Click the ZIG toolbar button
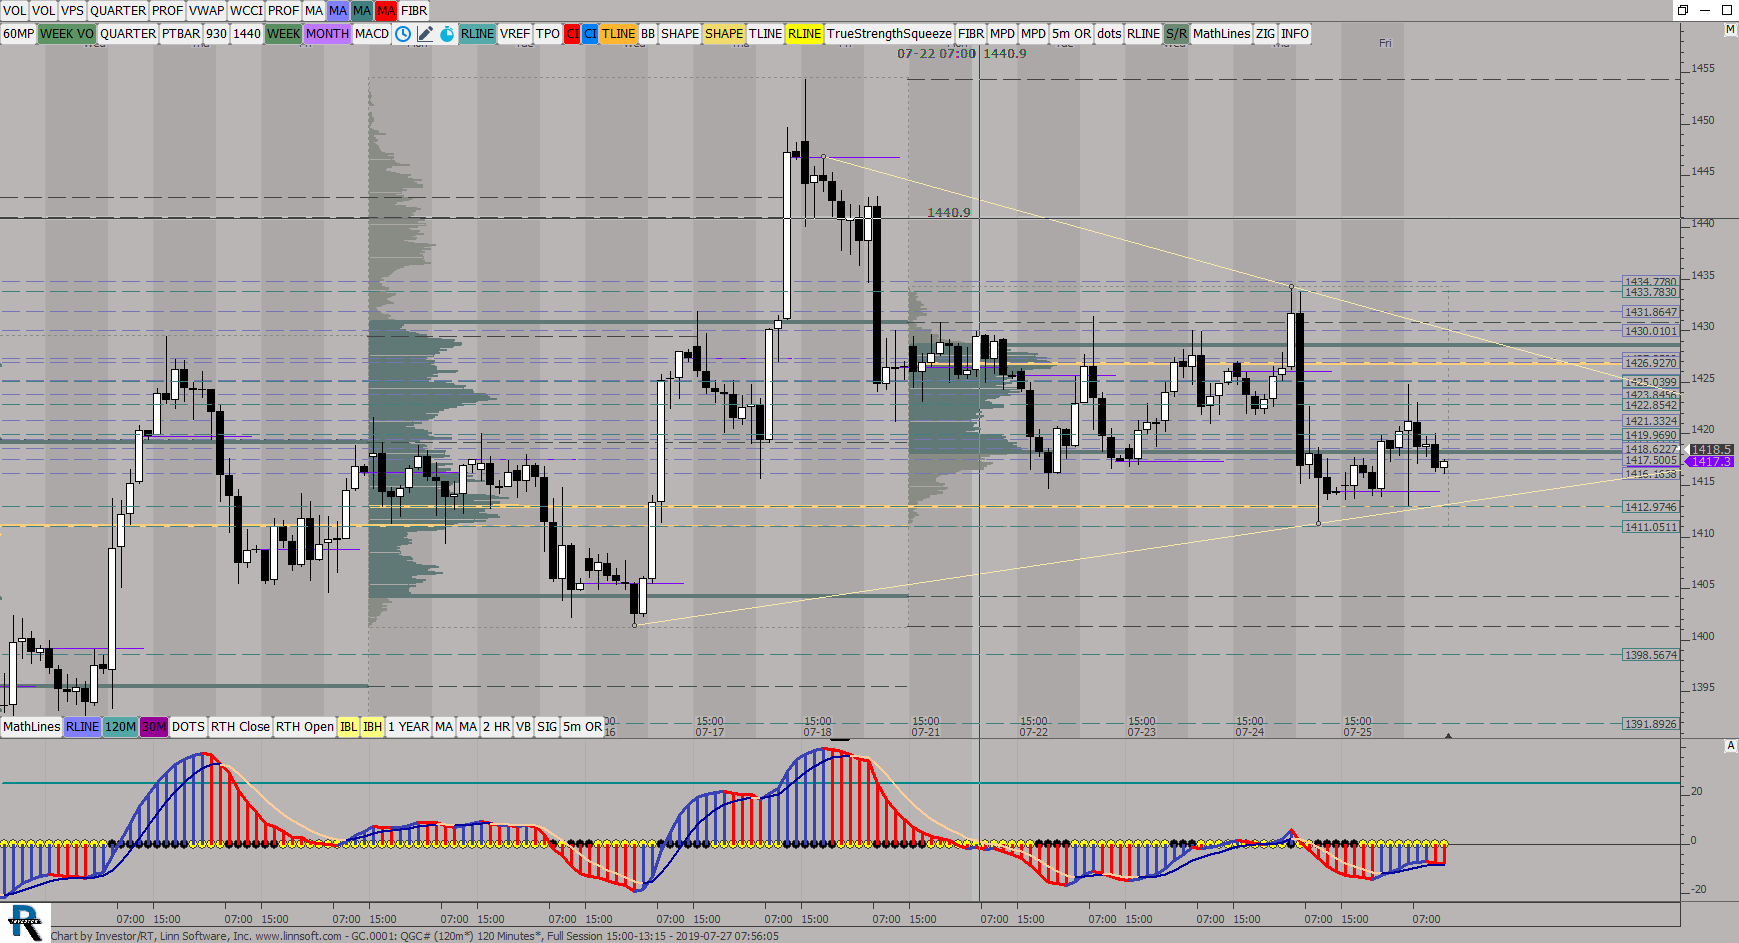 [1265, 34]
